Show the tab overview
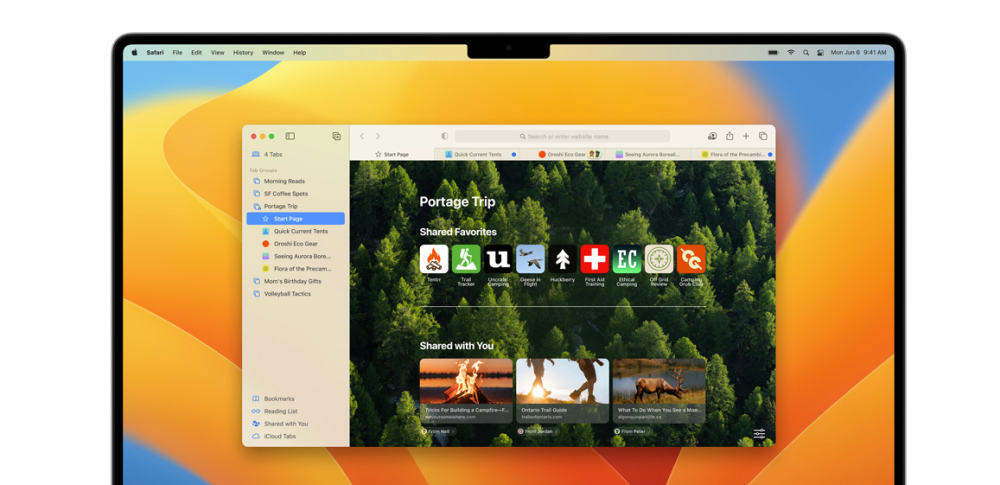 point(763,136)
